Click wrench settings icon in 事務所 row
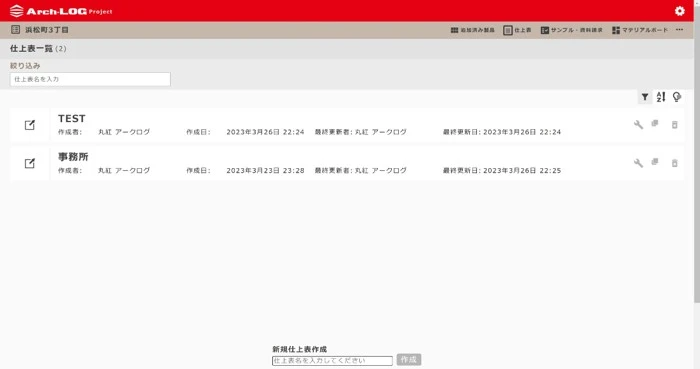Screen dimensions: 700x369 tap(638, 163)
